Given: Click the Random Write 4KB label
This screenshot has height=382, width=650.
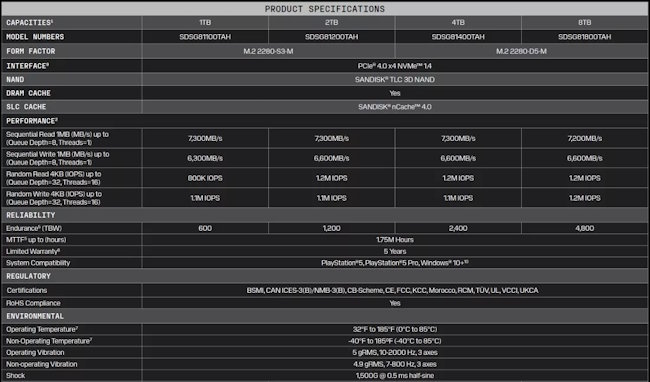Looking at the screenshot, I should [54, 198].
